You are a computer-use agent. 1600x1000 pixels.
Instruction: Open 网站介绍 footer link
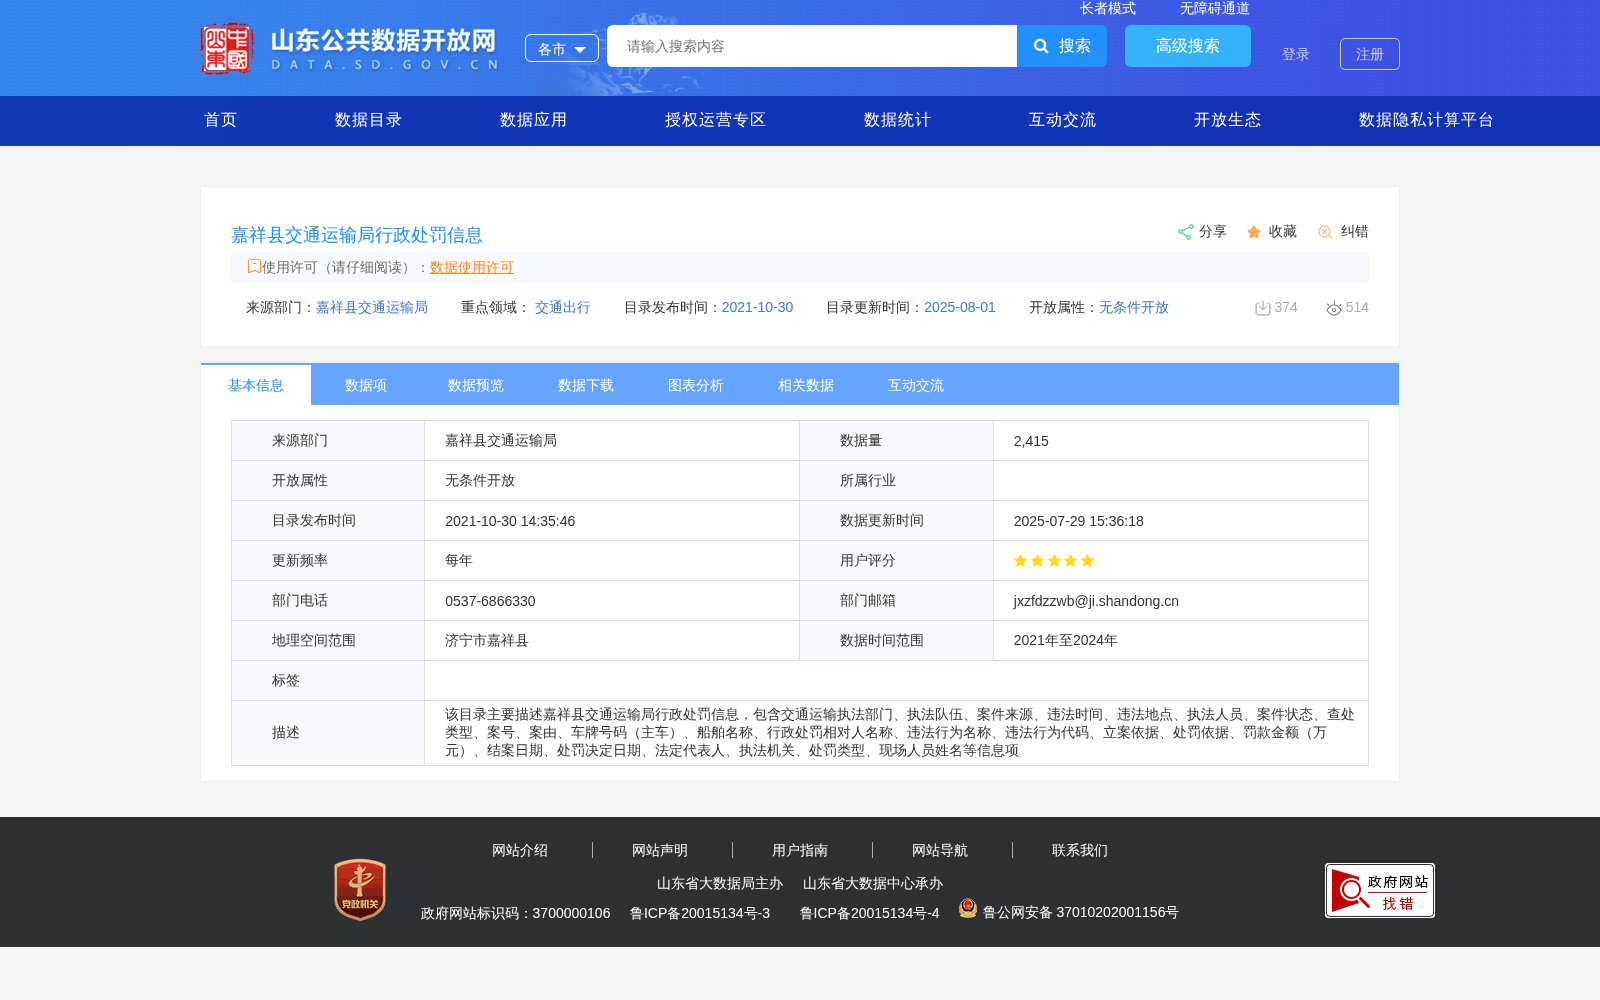(520, 850)
